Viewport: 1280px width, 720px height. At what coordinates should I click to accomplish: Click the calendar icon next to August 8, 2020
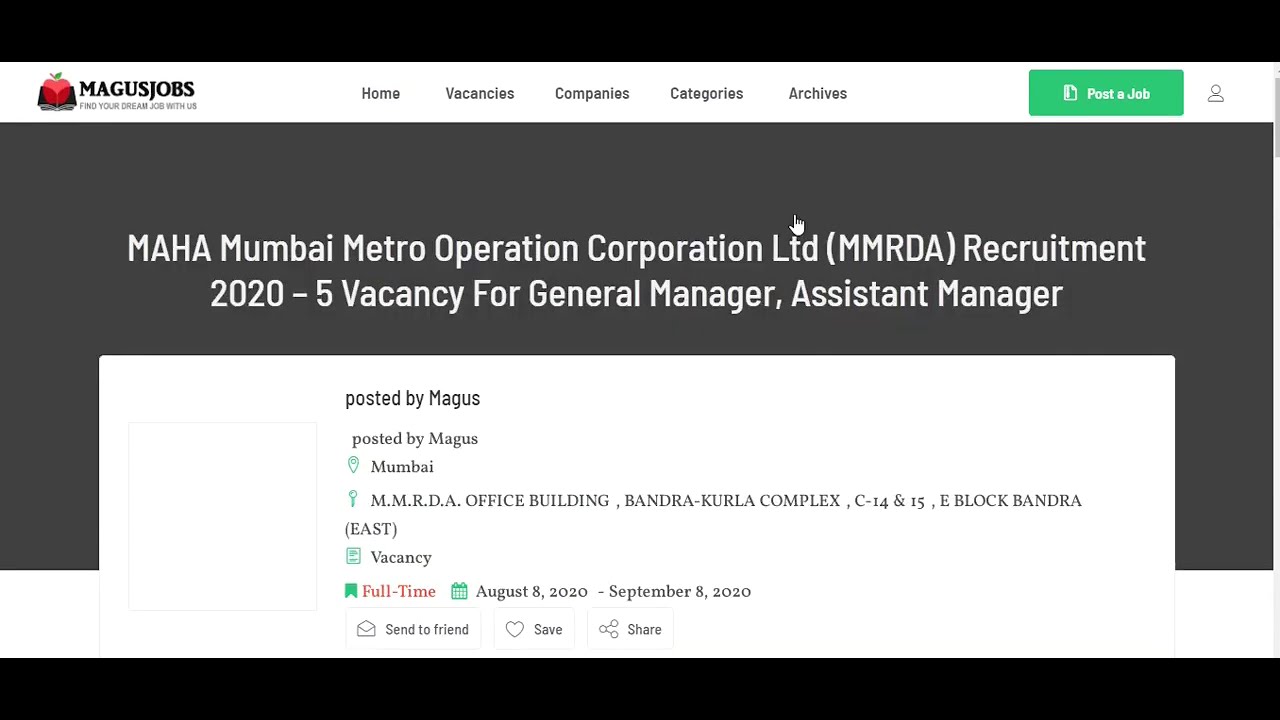459,591
